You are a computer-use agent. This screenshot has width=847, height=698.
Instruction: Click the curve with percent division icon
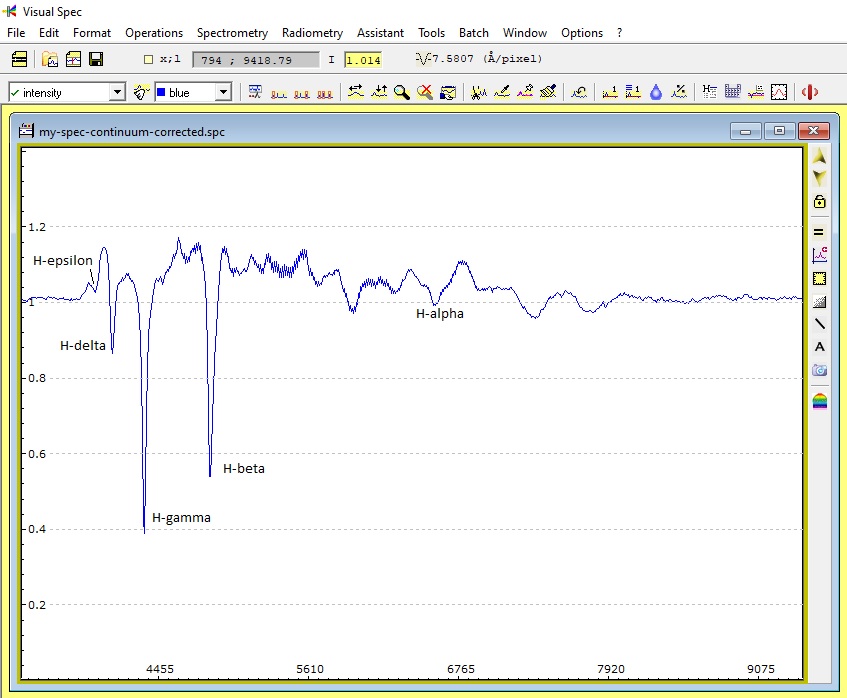[679, 92]
